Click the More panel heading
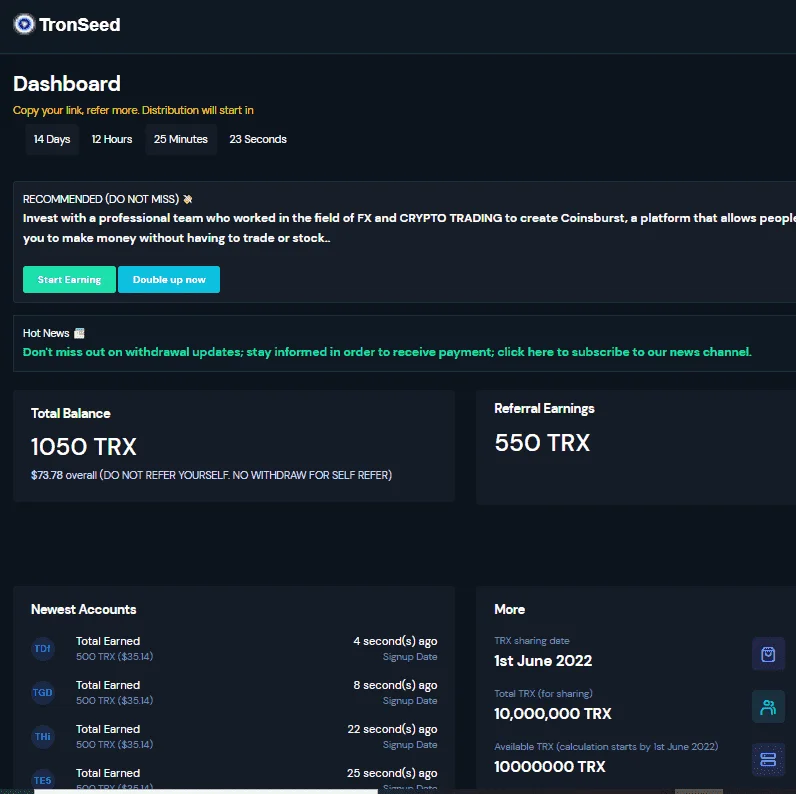Image resolution: width=796 pixels, height=794 pixels. click(x=510, y=609)
